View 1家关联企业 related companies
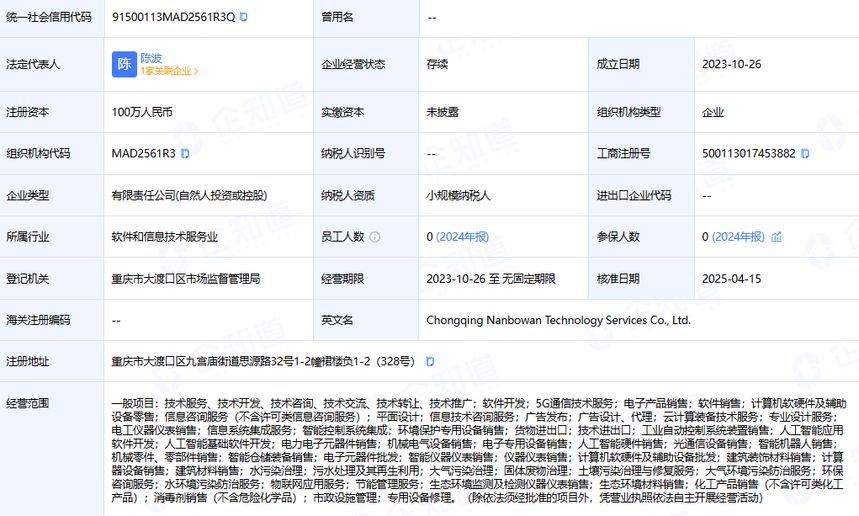 pos(169,71)
